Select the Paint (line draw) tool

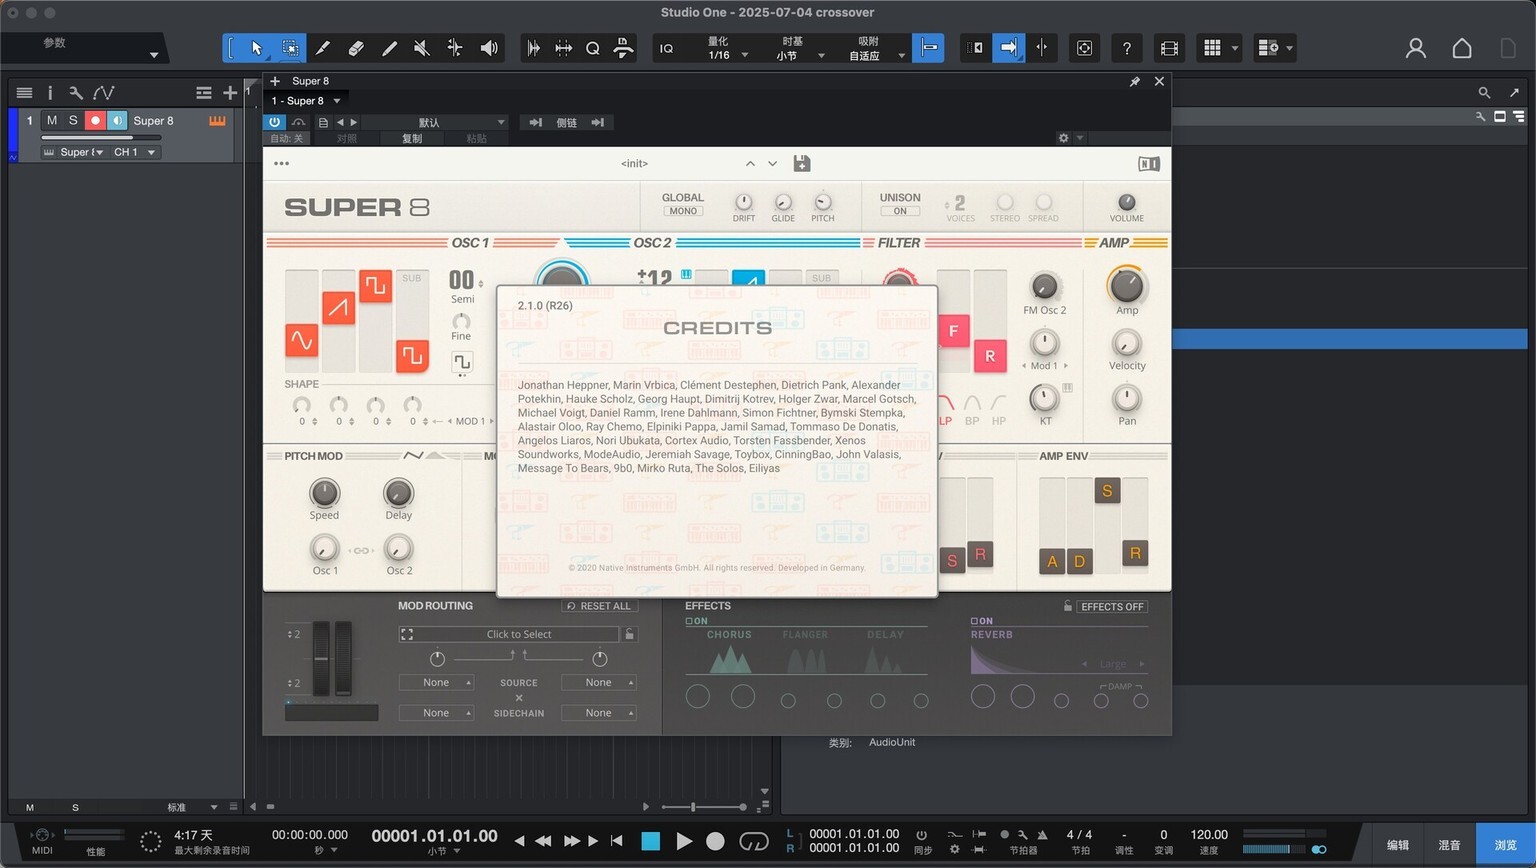[x=389, y=48]
